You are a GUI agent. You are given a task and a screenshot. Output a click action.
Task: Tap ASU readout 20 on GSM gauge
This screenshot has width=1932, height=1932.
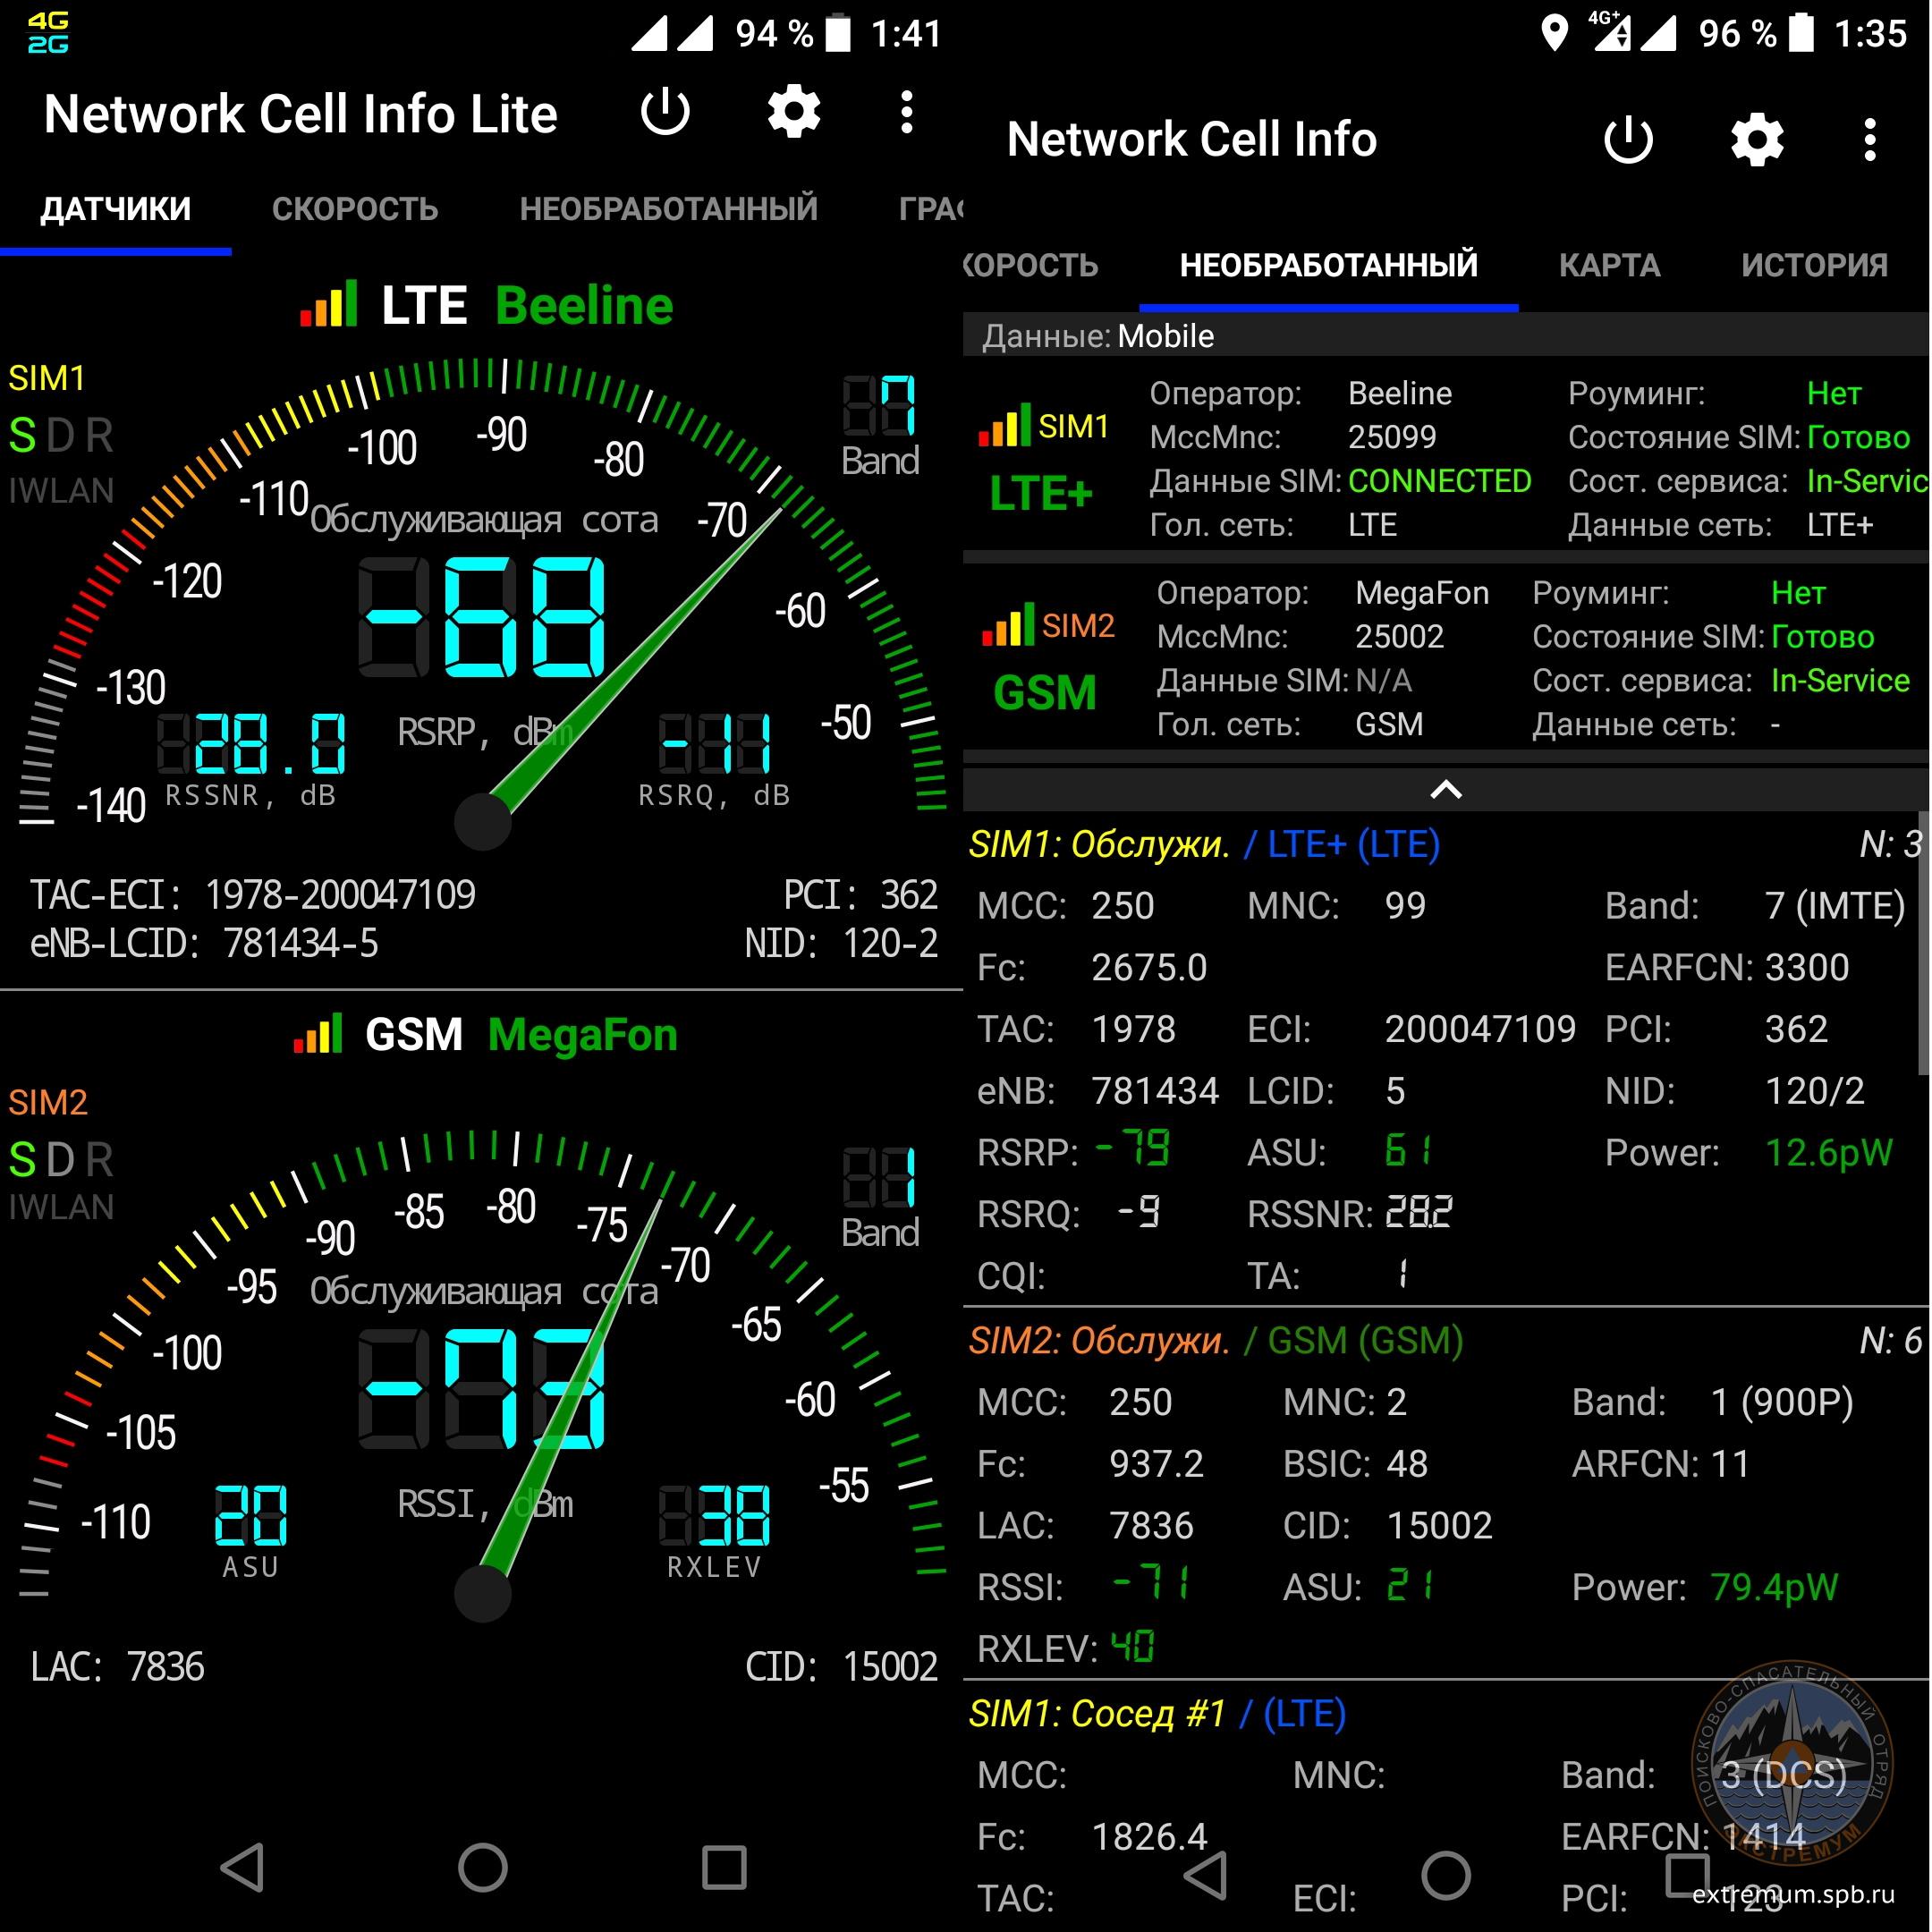[x=251, y=1515]
